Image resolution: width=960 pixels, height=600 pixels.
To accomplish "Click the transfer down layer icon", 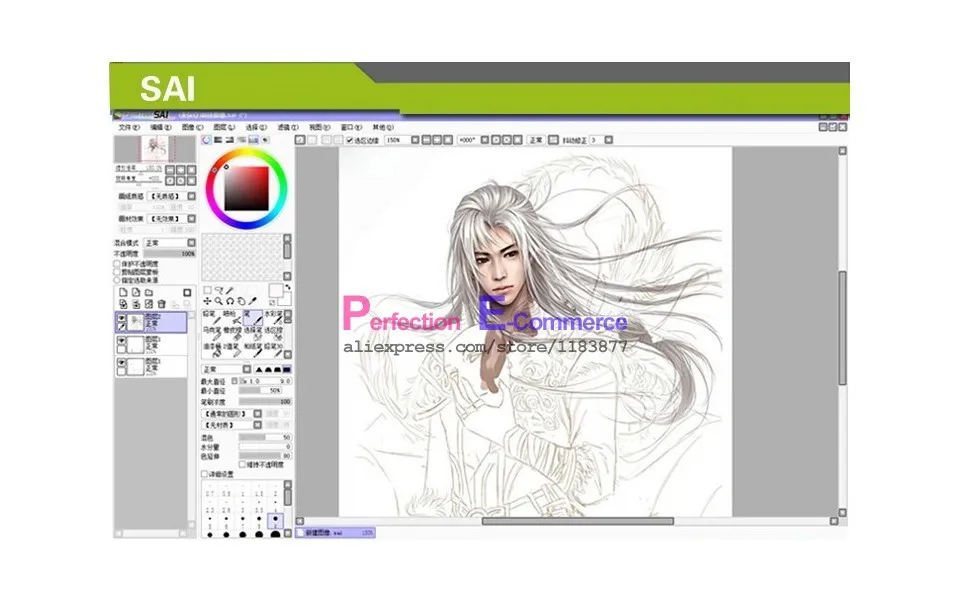I will [x=123, y=304].
